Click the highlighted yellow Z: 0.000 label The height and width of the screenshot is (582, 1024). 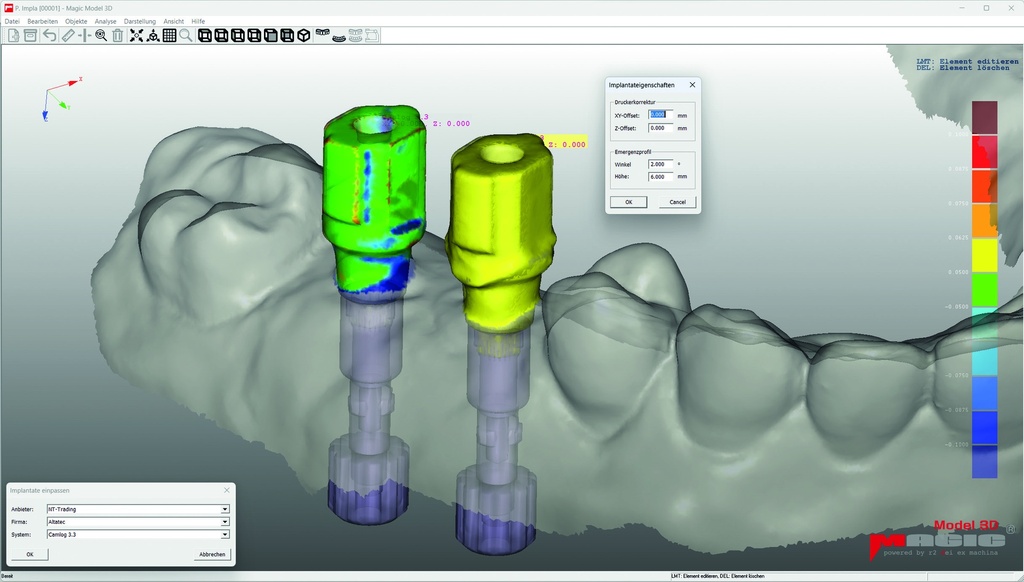(568, 144)
